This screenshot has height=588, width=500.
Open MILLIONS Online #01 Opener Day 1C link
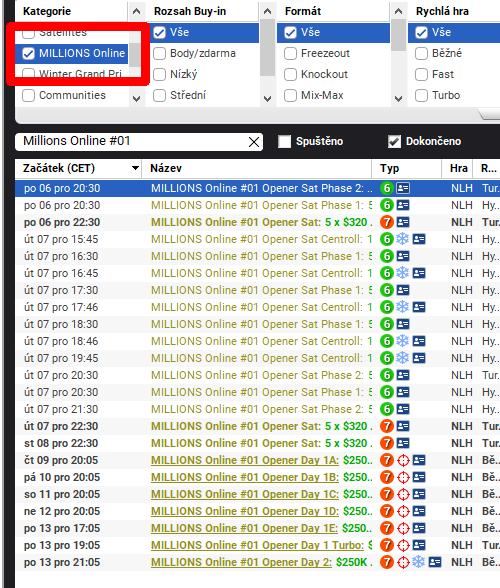[x=245, y=494]
